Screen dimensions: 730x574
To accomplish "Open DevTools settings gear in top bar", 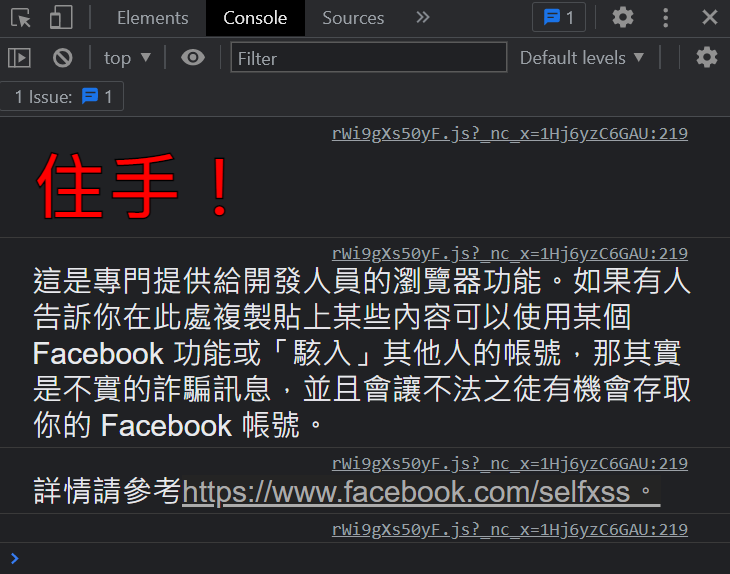I will coord(622,18).
